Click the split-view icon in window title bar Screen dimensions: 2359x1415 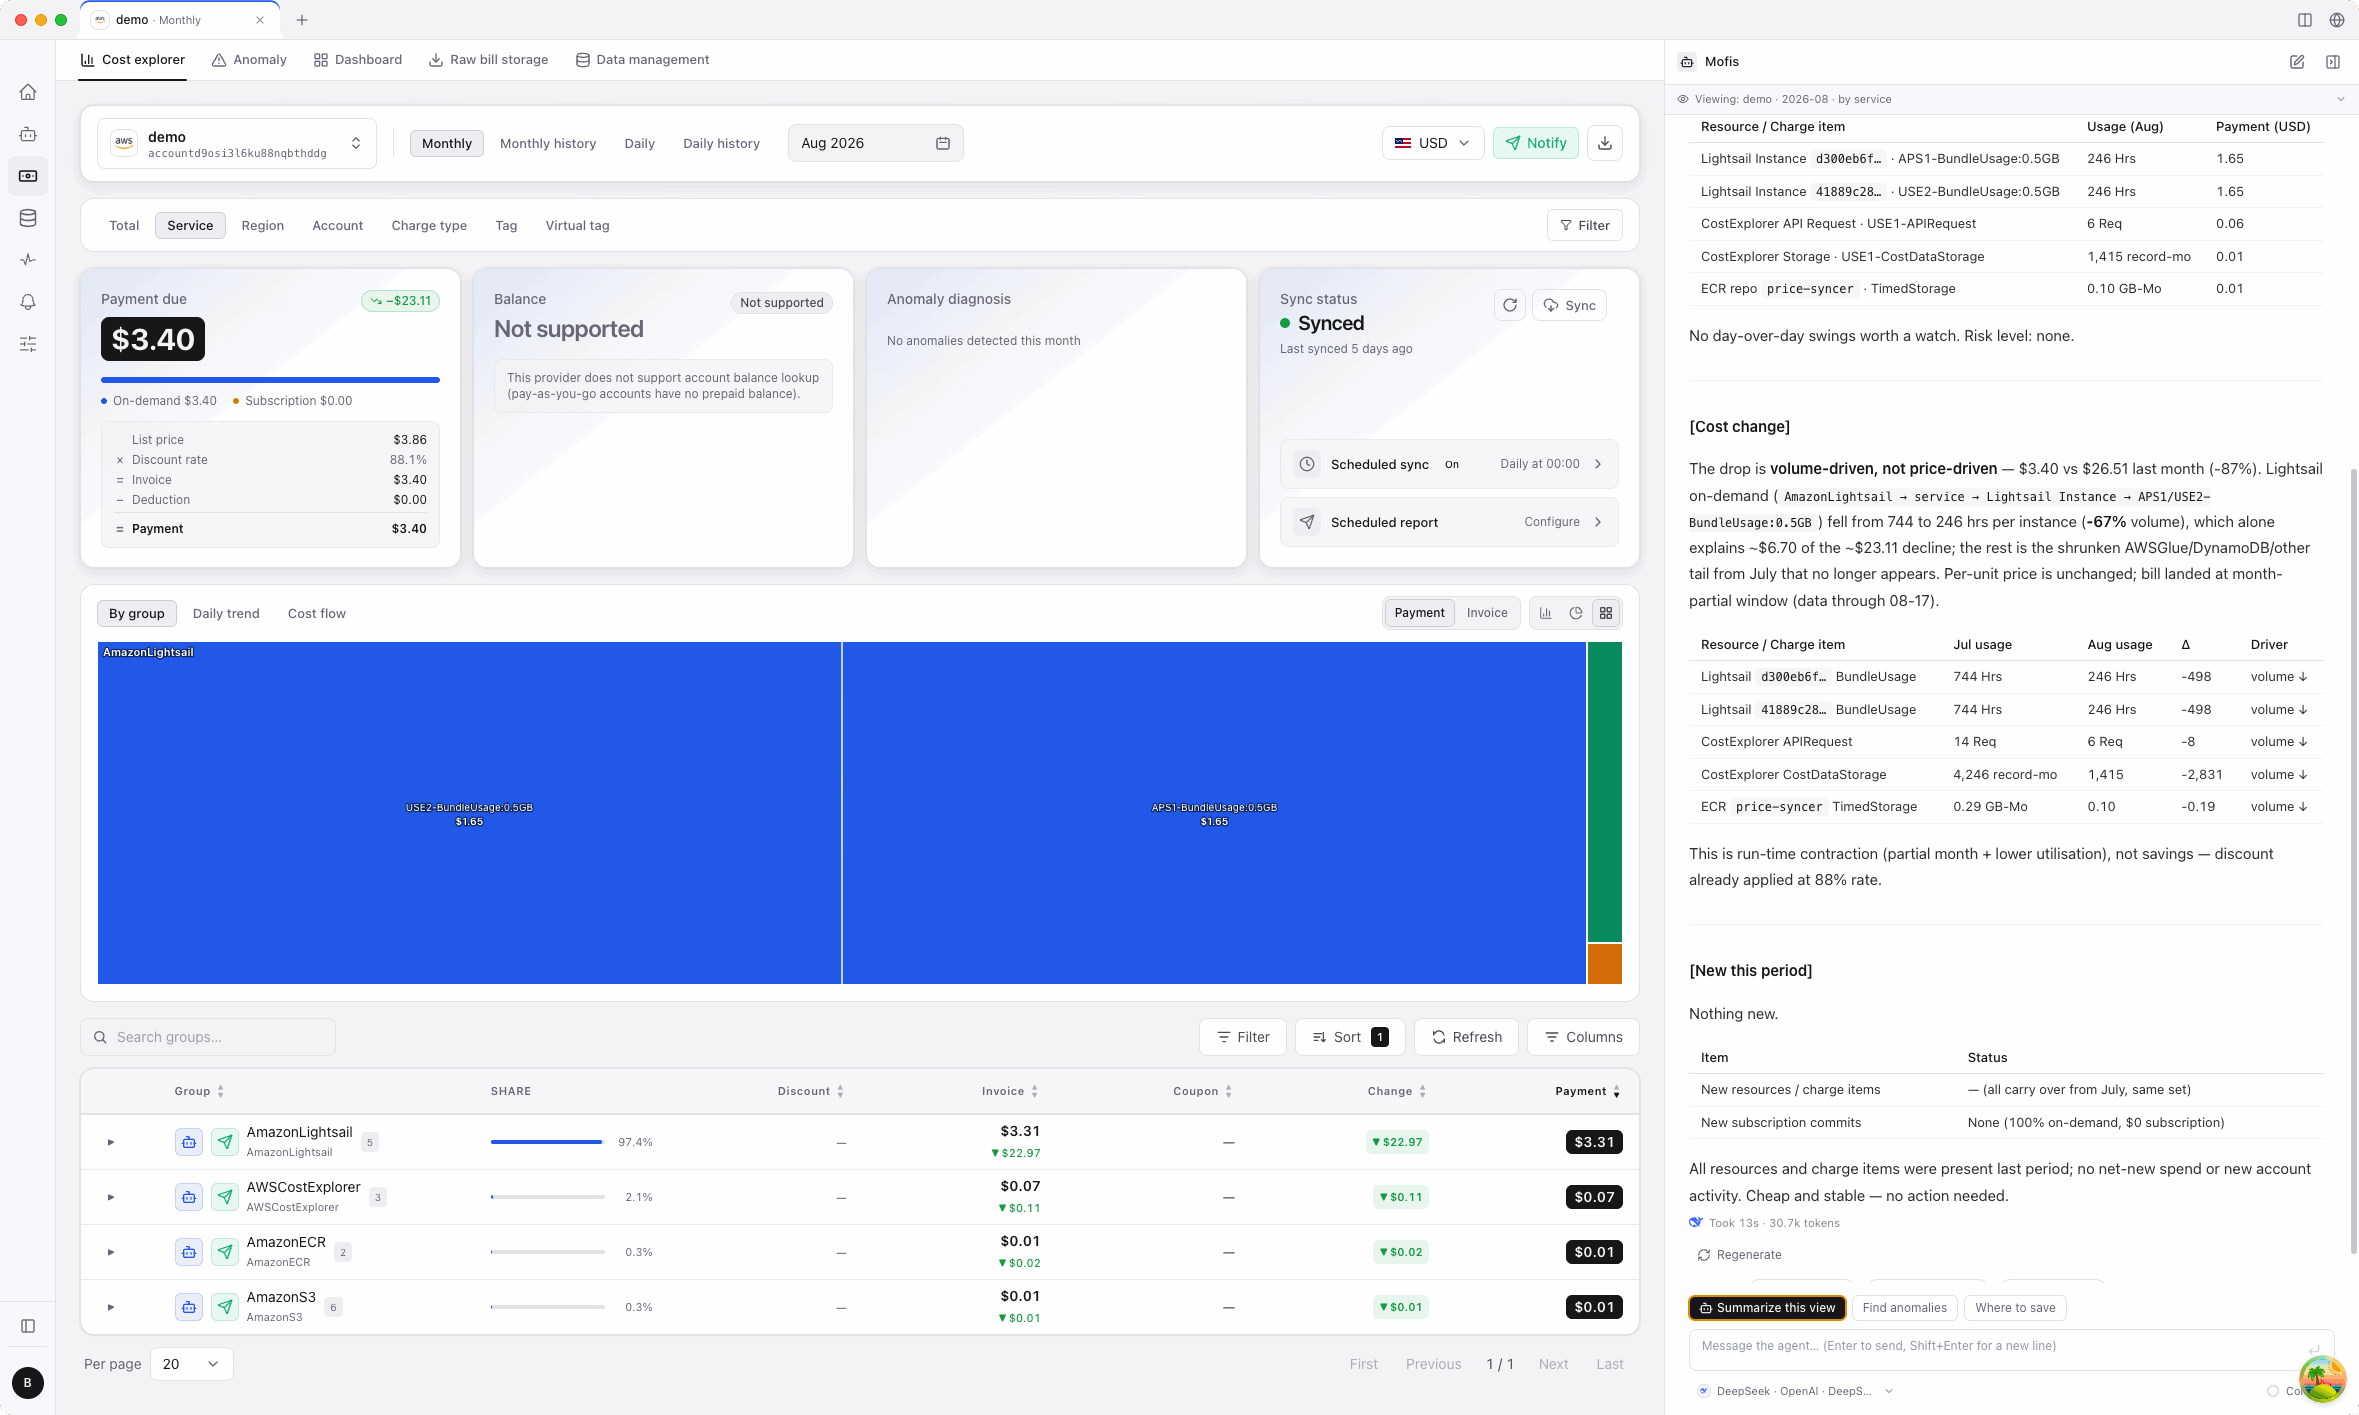pos(2305,20)
